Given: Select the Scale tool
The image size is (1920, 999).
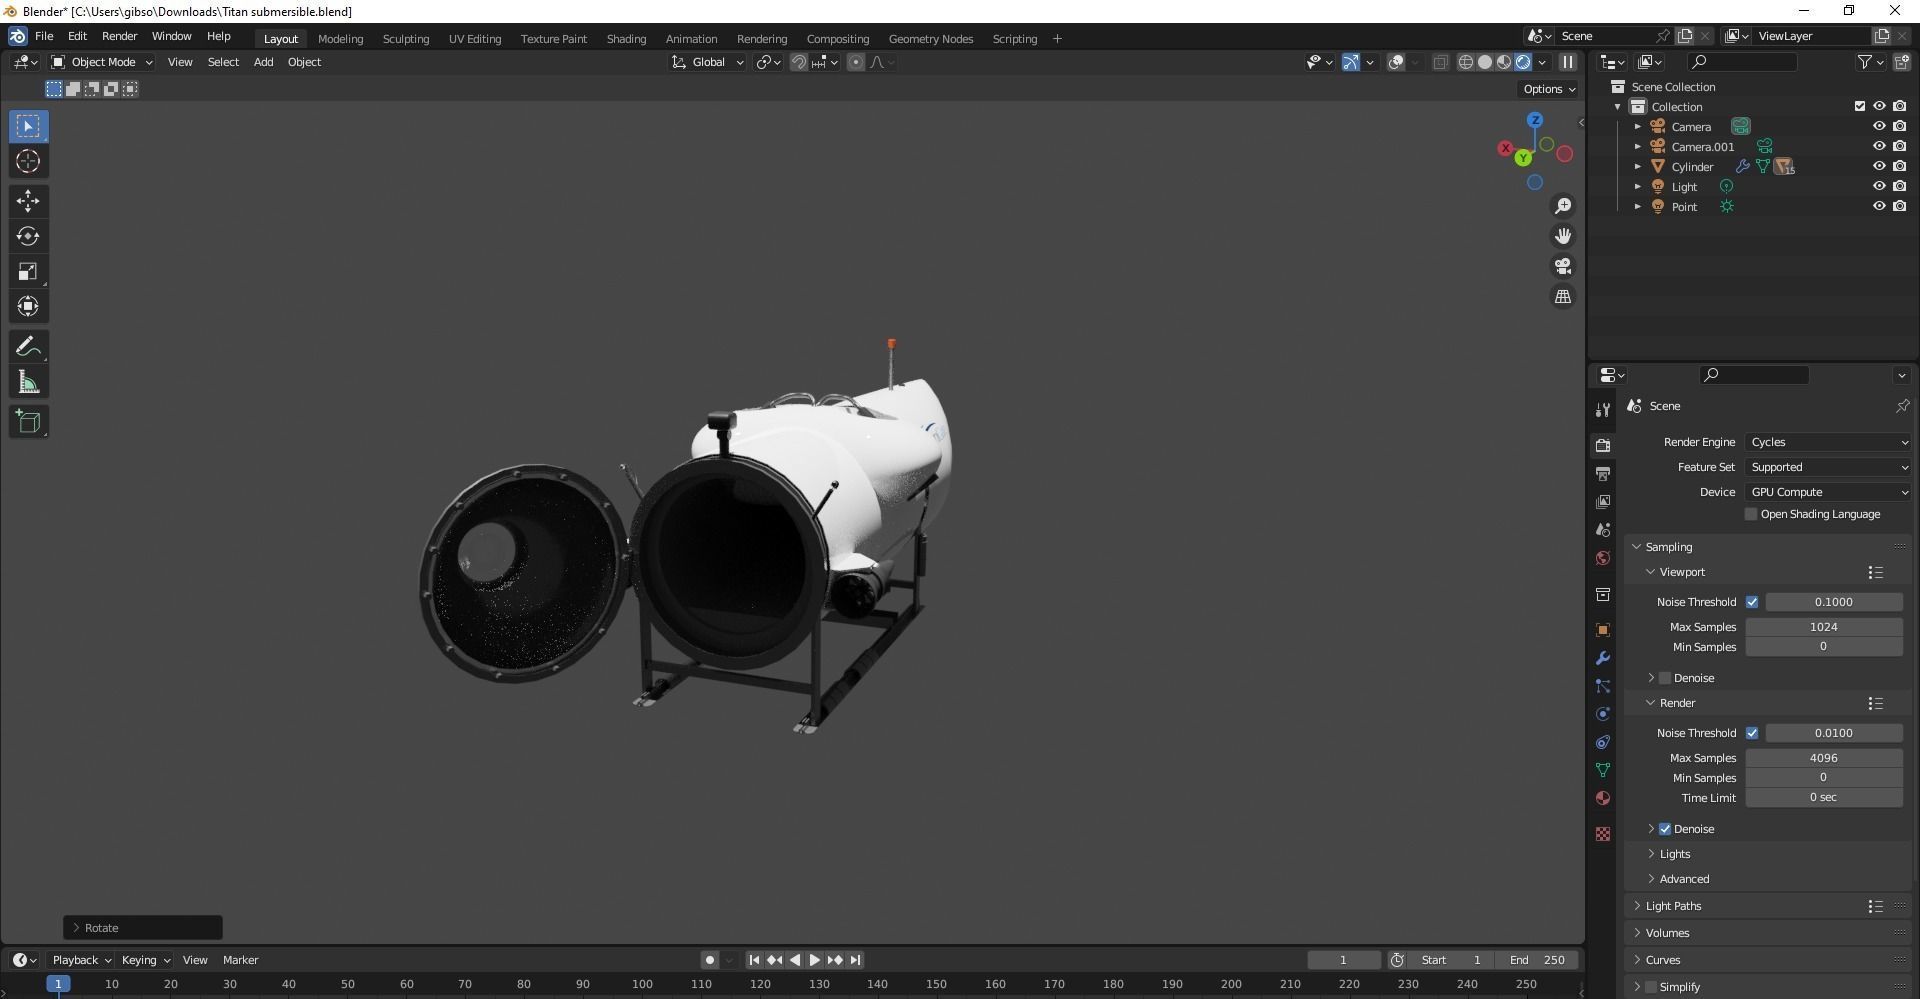Looking at the screenshot, I should (28, 271).
